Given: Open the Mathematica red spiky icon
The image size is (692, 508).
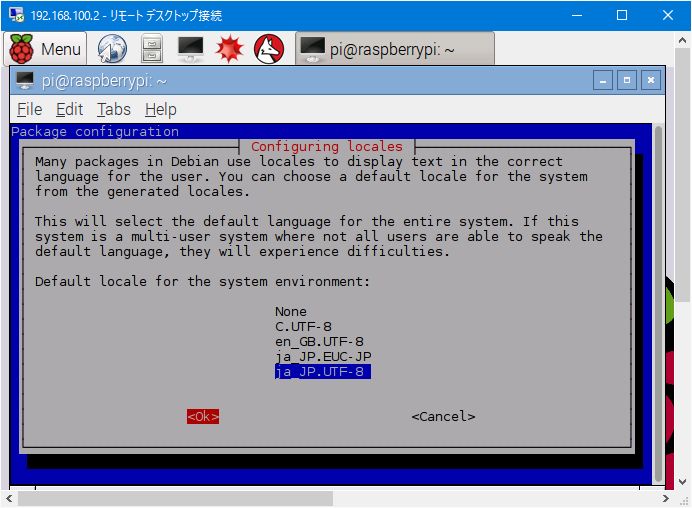Looking at the screenshot, I should 229,49.
